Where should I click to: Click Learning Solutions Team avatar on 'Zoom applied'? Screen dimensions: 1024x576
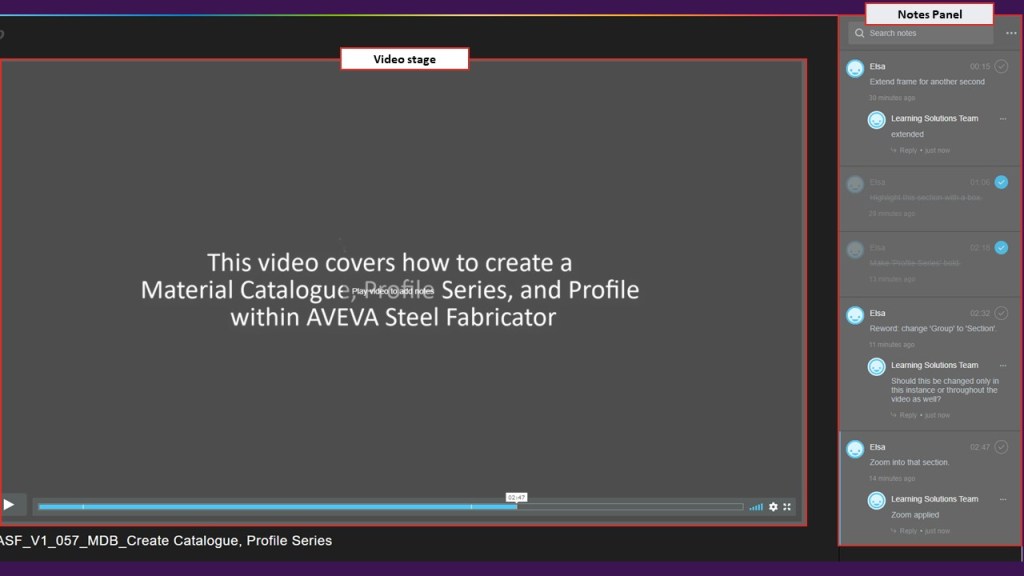(877, 500)
